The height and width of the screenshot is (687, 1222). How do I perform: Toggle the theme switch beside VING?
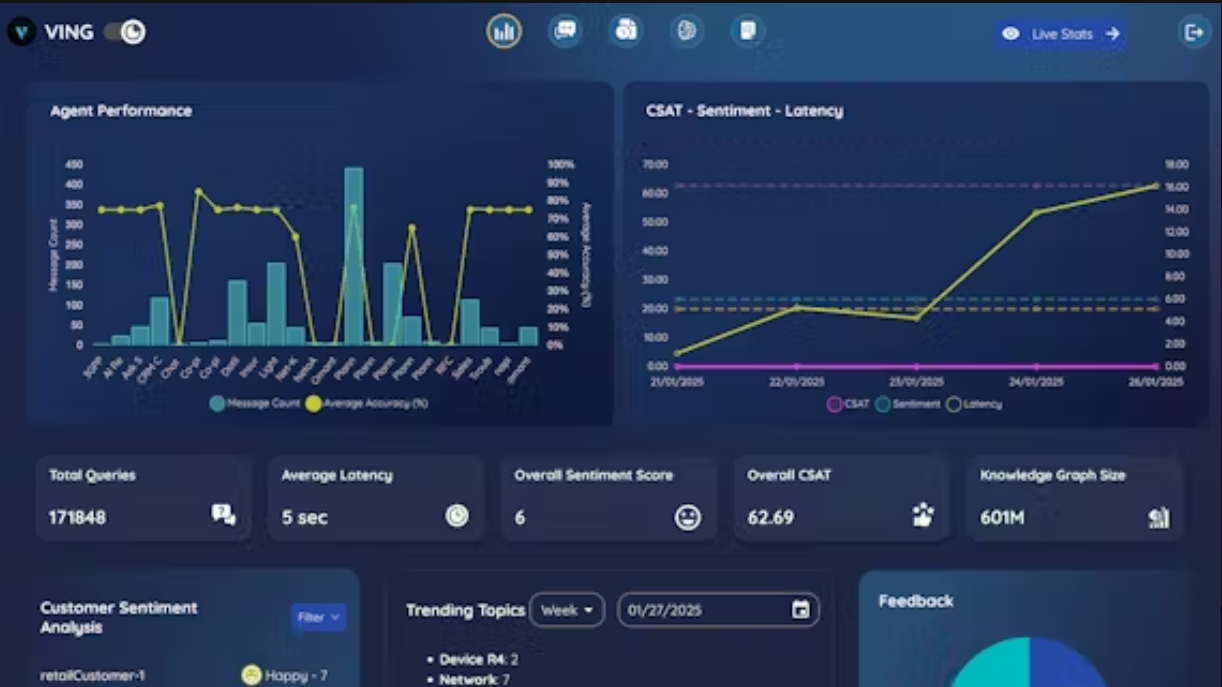coord(124,32)
